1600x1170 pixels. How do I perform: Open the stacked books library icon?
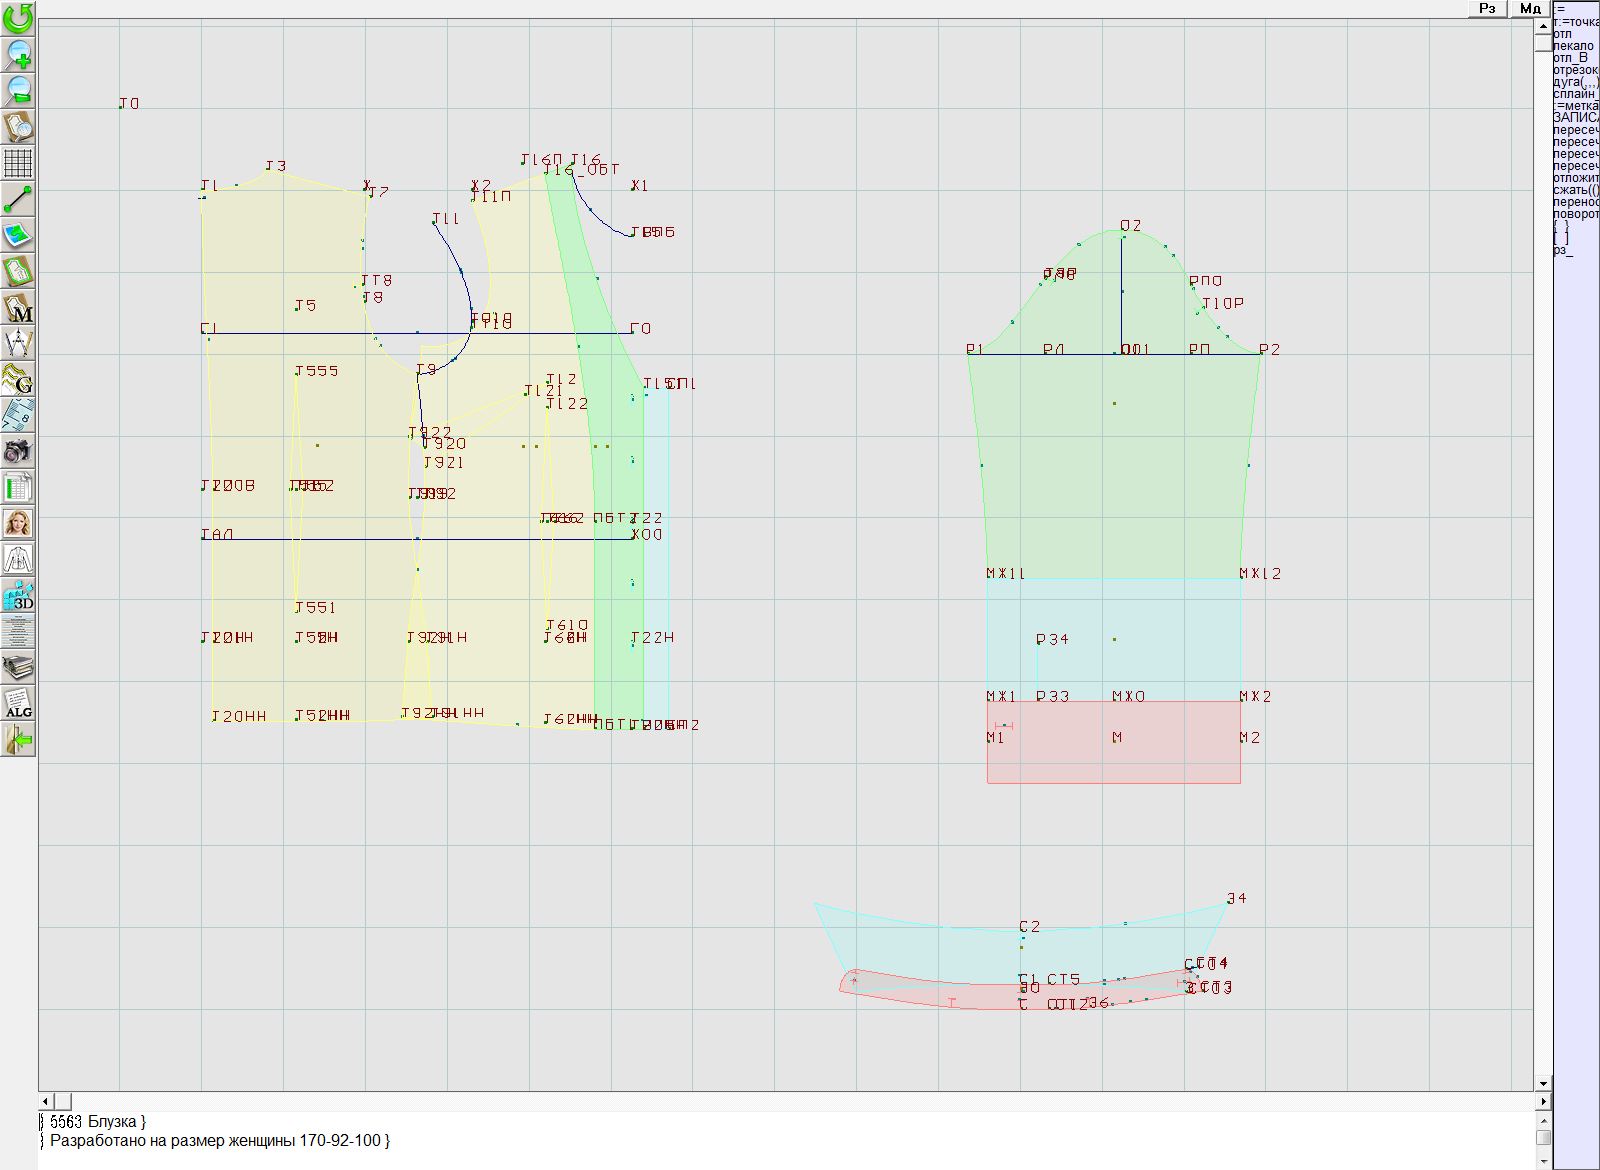18,667
